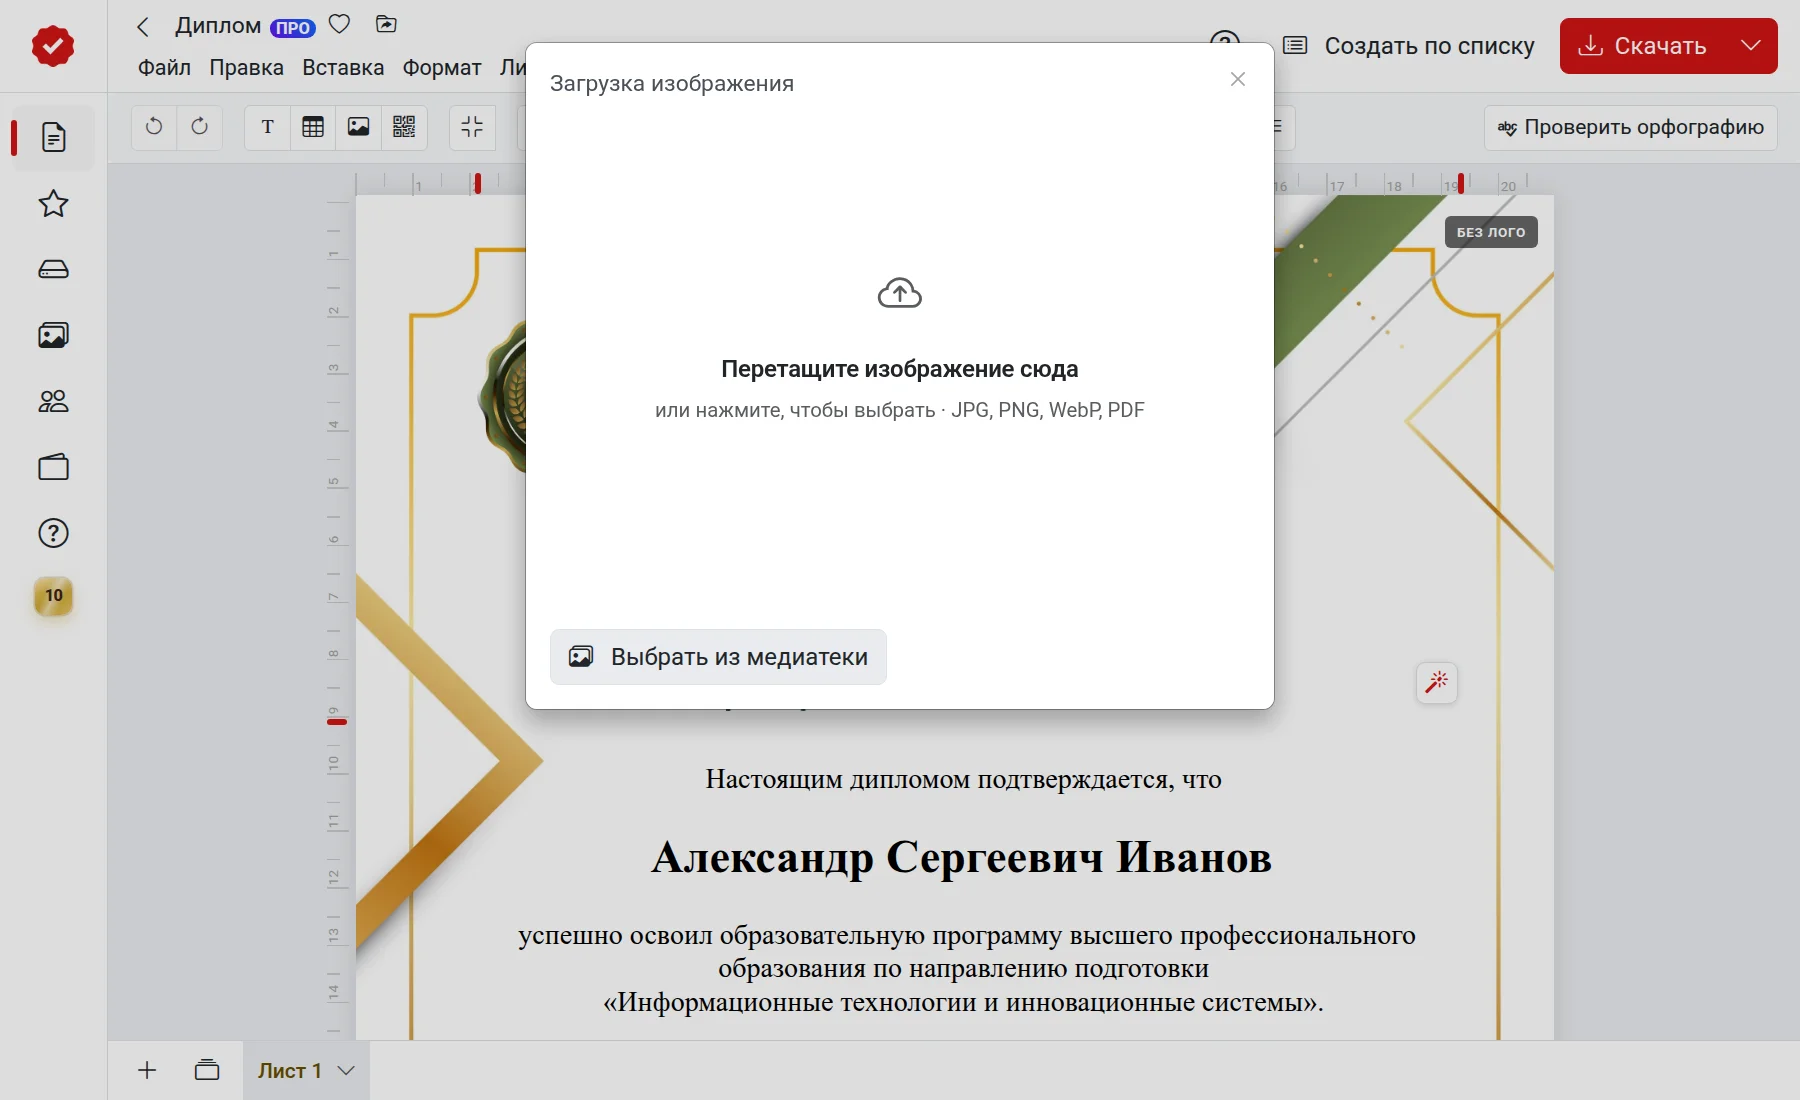Click the БЕЗ ЛОГО badge
Image resolution: width=1800 pixels, height=1100 pixels.
(x=1491, y=232)
